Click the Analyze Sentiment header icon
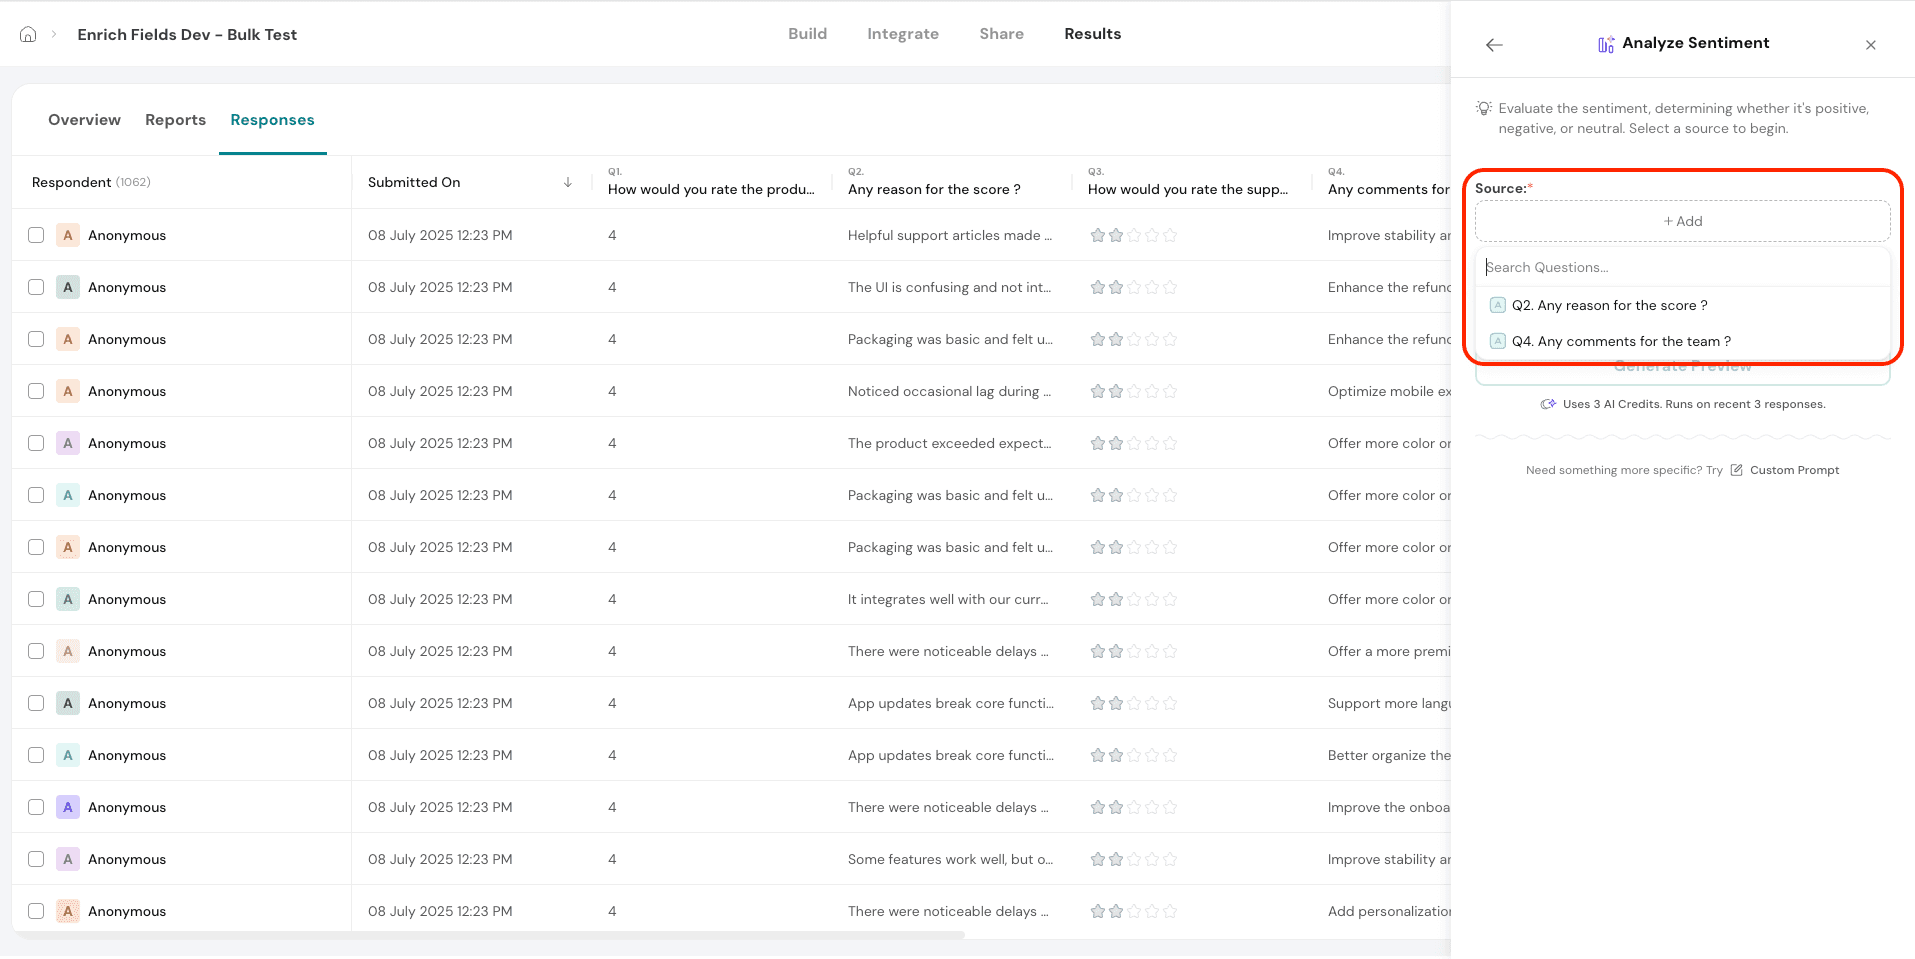 pyautogui.click(x=1606, y=44)
